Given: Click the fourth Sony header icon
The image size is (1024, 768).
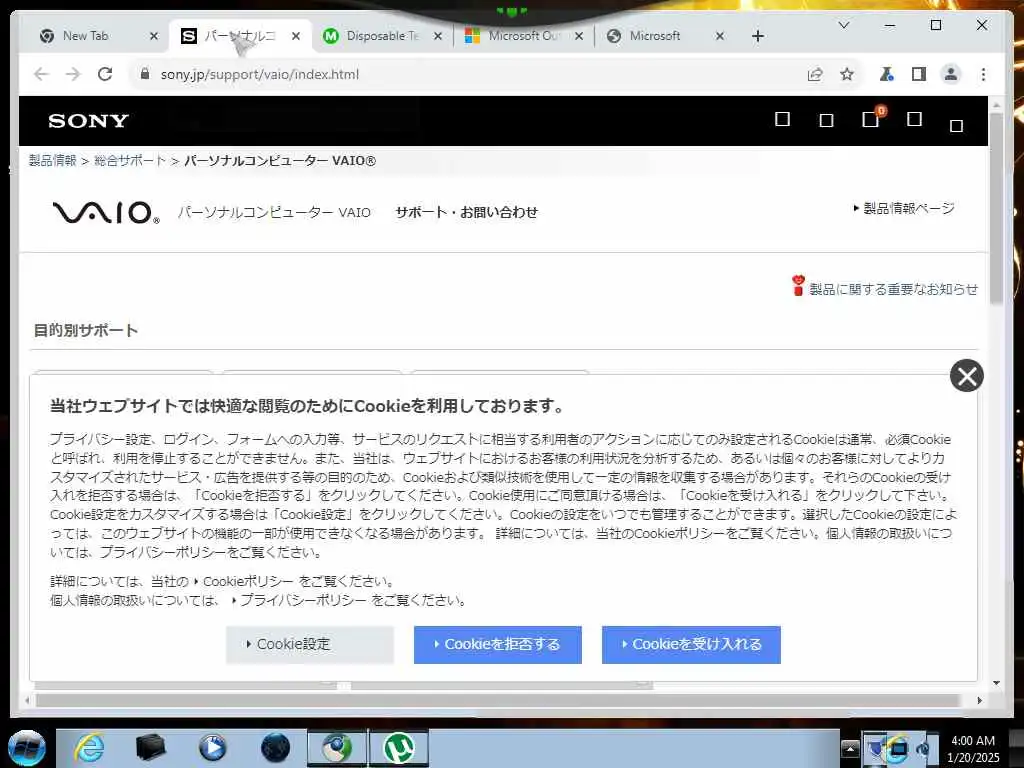Looking at the screenshot, I should [x=914, y=119].
